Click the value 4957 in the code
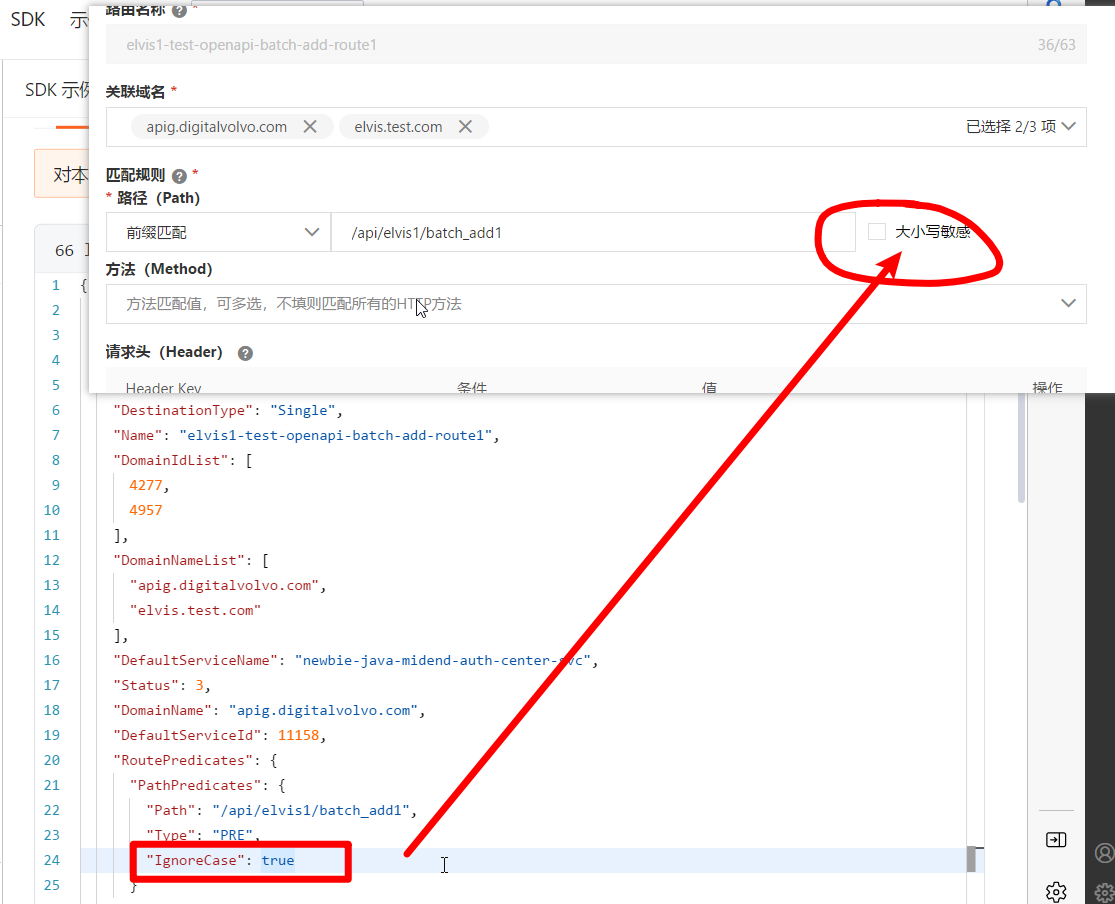 [x=146, y=510]
